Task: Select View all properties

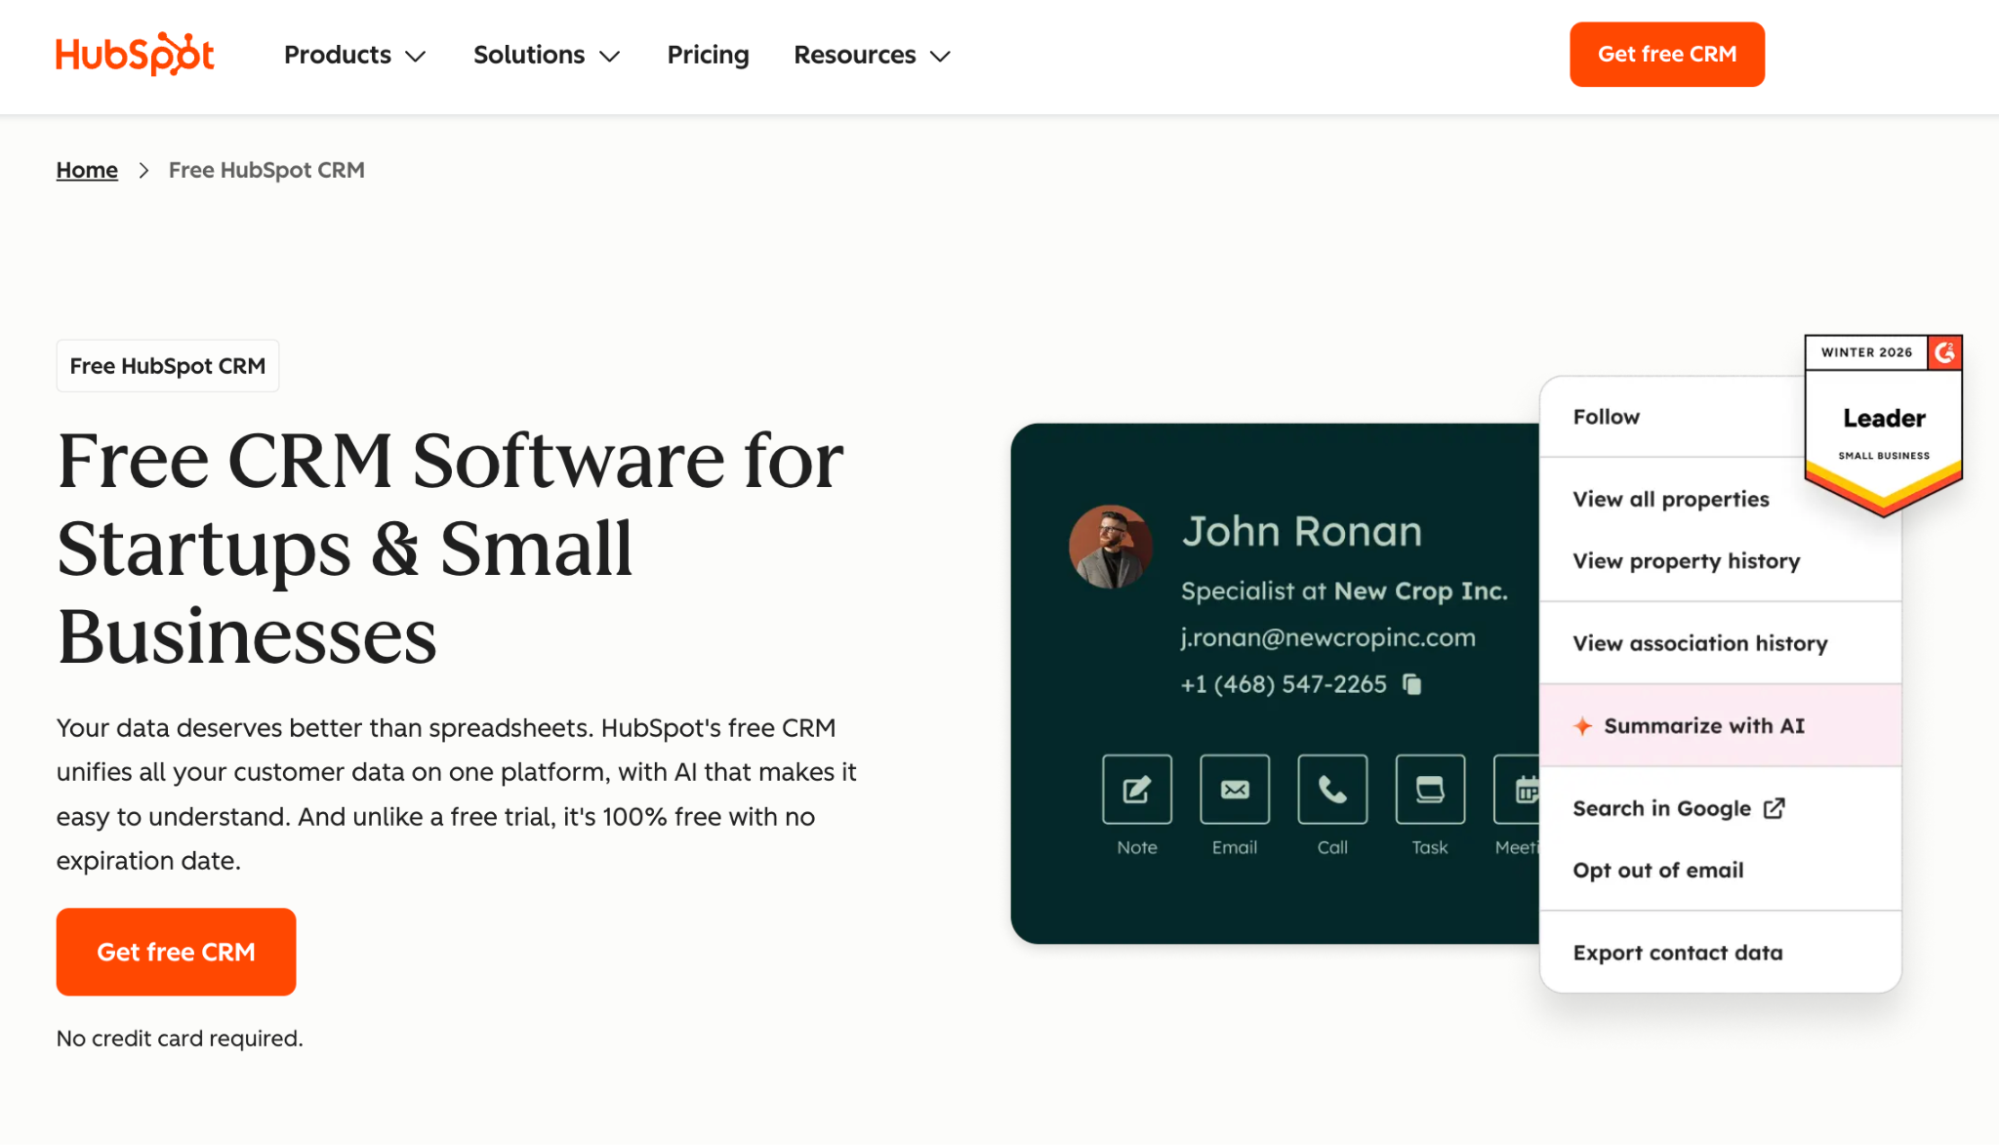Action: coord(1671,499)
